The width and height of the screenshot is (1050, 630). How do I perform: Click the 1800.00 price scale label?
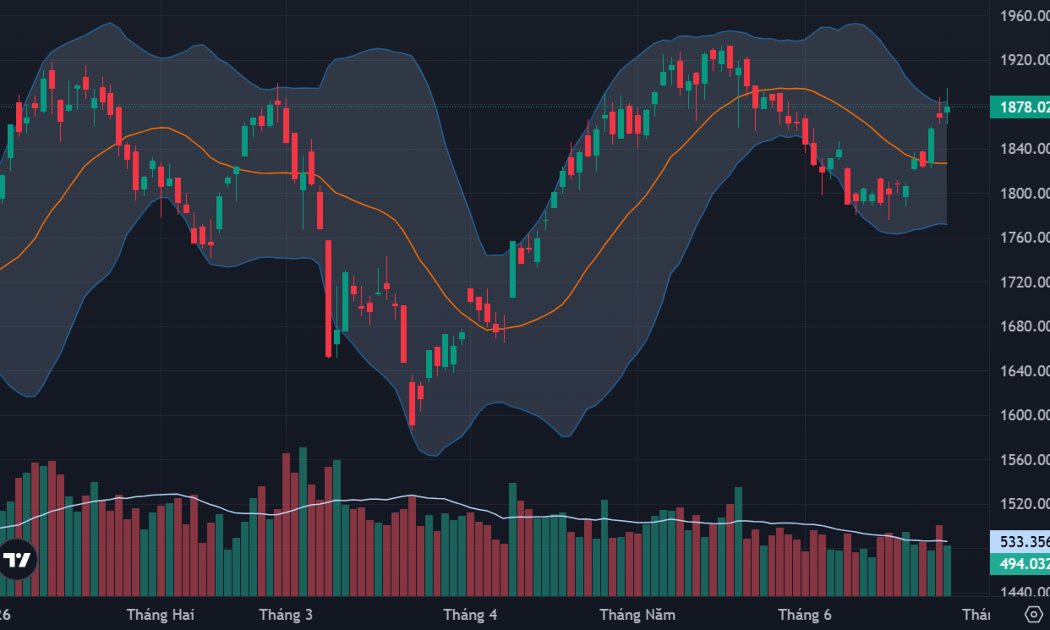(1025, 193)
